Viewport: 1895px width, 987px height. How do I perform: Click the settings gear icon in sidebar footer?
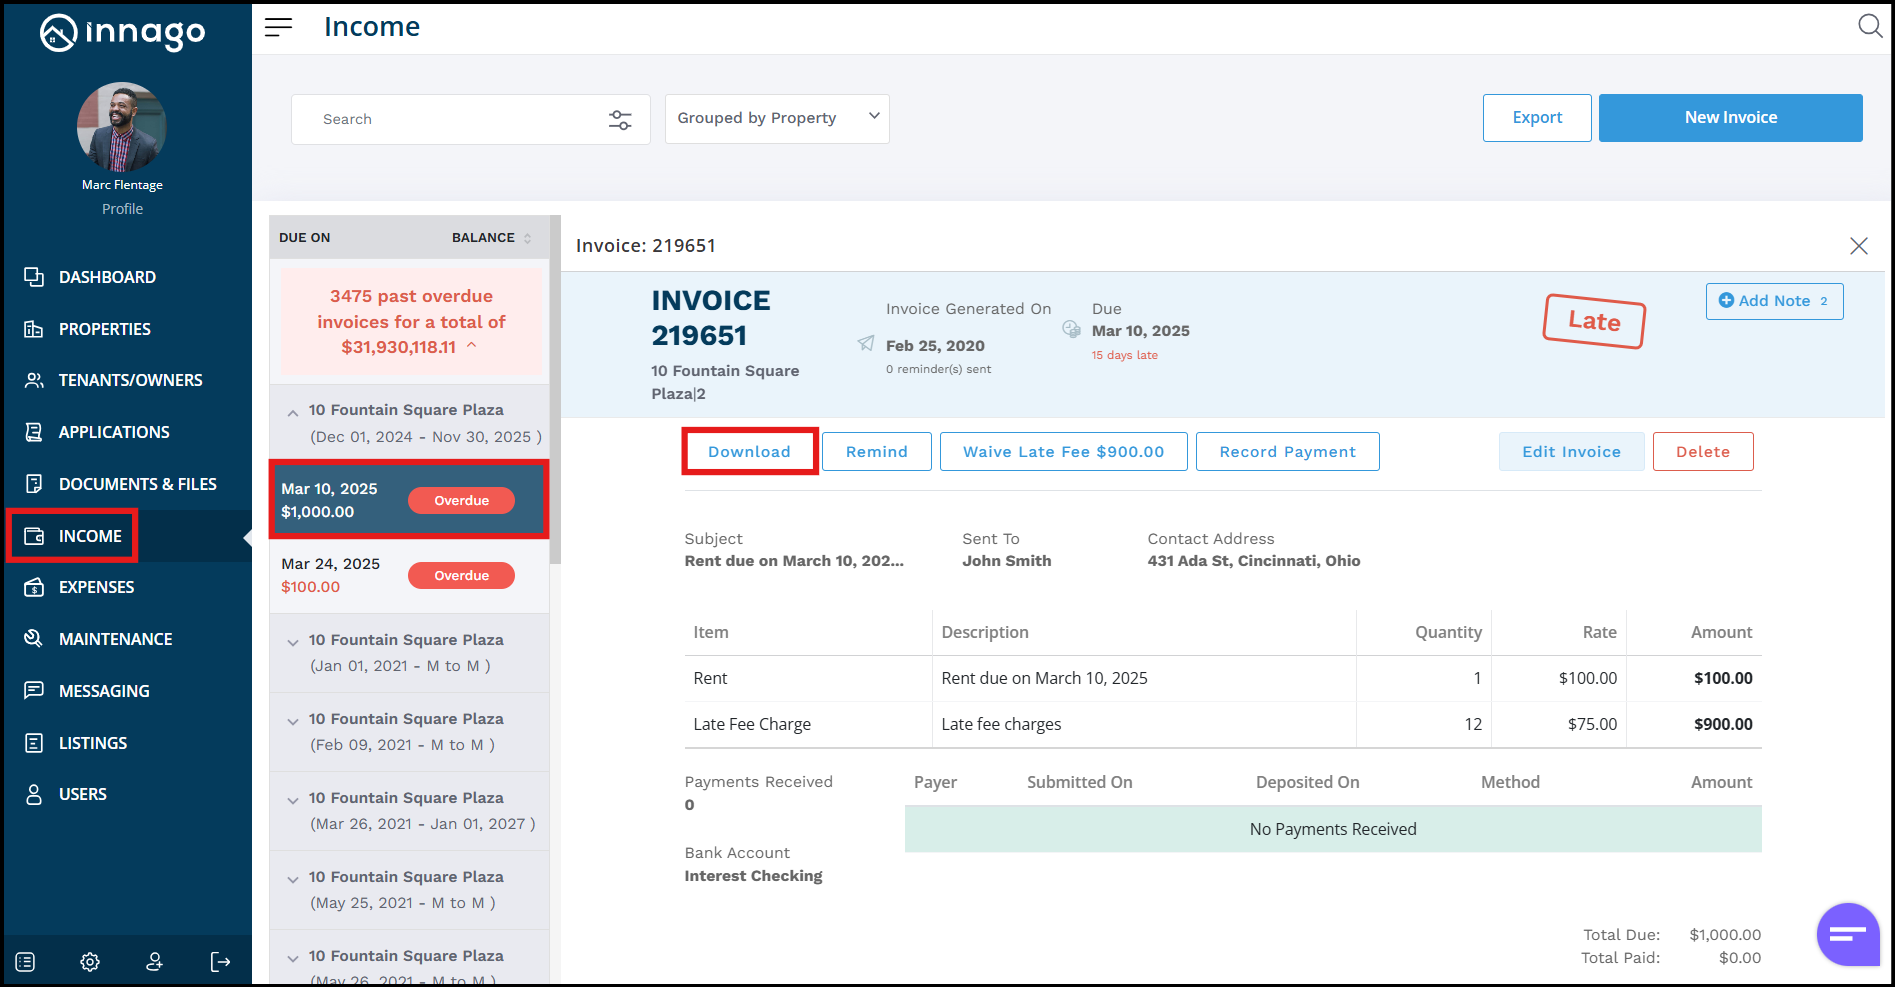coord(90,962)
